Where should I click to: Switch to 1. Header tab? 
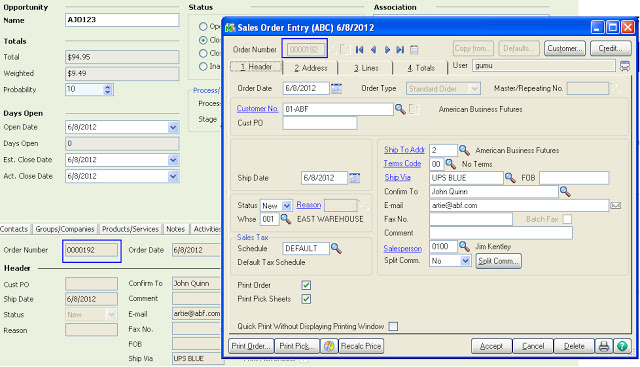(x=256, y=67)
